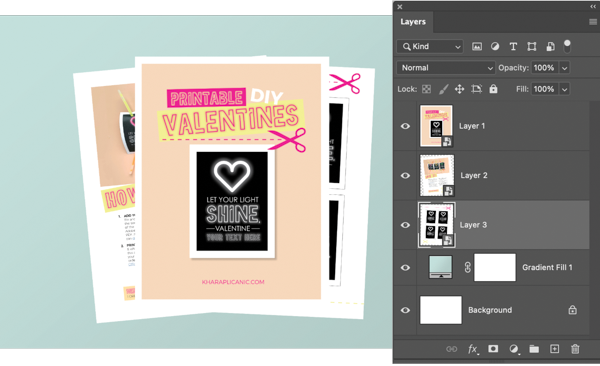Click Gradient Fill 1 gradient thumbnail
Viewport: 600px width, 366px height.
coord(441,267)
